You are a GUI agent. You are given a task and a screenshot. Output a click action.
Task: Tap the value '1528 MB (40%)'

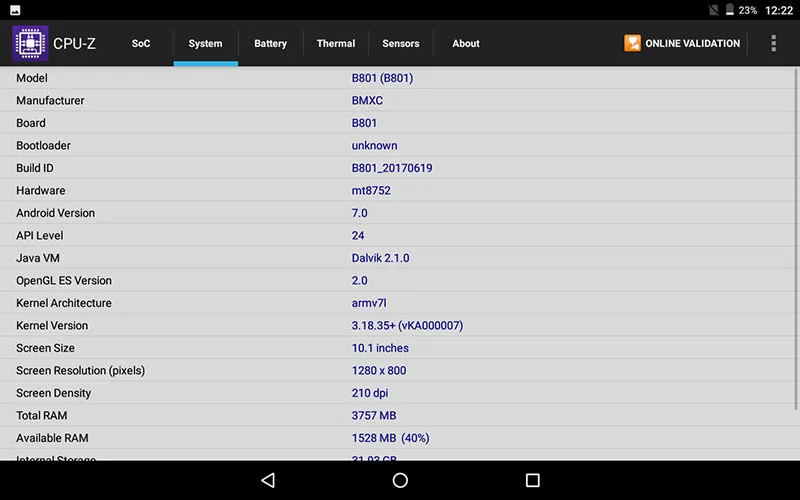[390, 438]
